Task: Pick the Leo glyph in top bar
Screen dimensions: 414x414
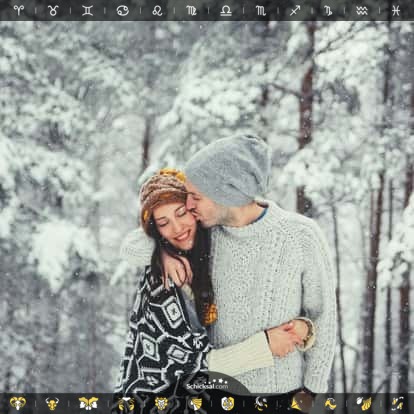Action: coord(157,11)
